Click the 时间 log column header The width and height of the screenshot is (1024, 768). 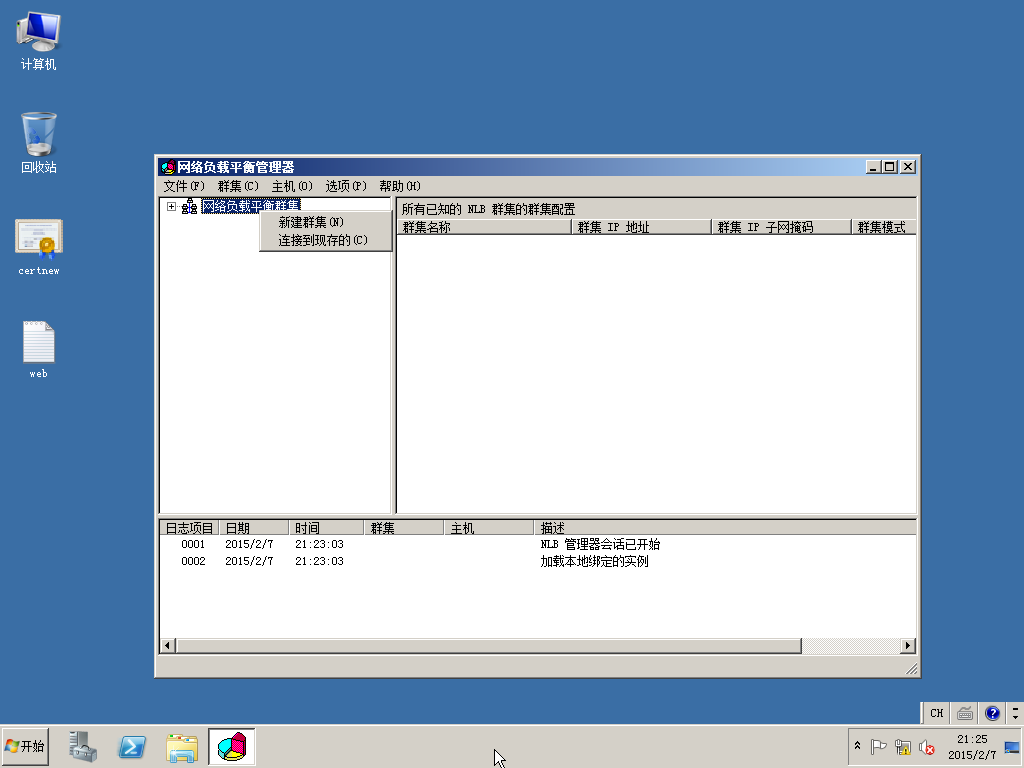tap(326, 528)
